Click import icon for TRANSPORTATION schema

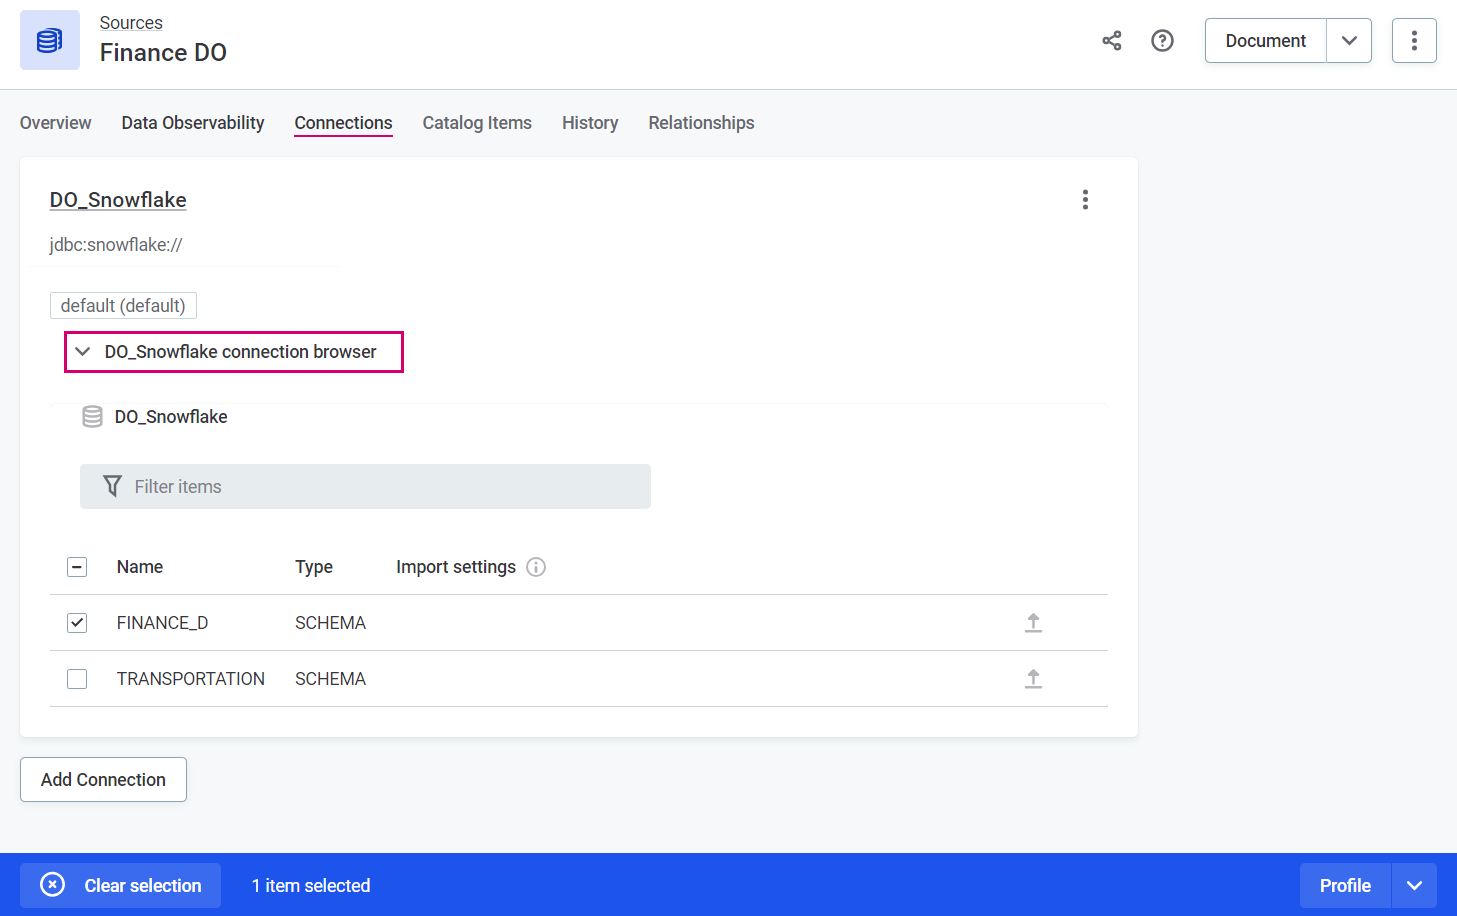[x=1033, y=679]
